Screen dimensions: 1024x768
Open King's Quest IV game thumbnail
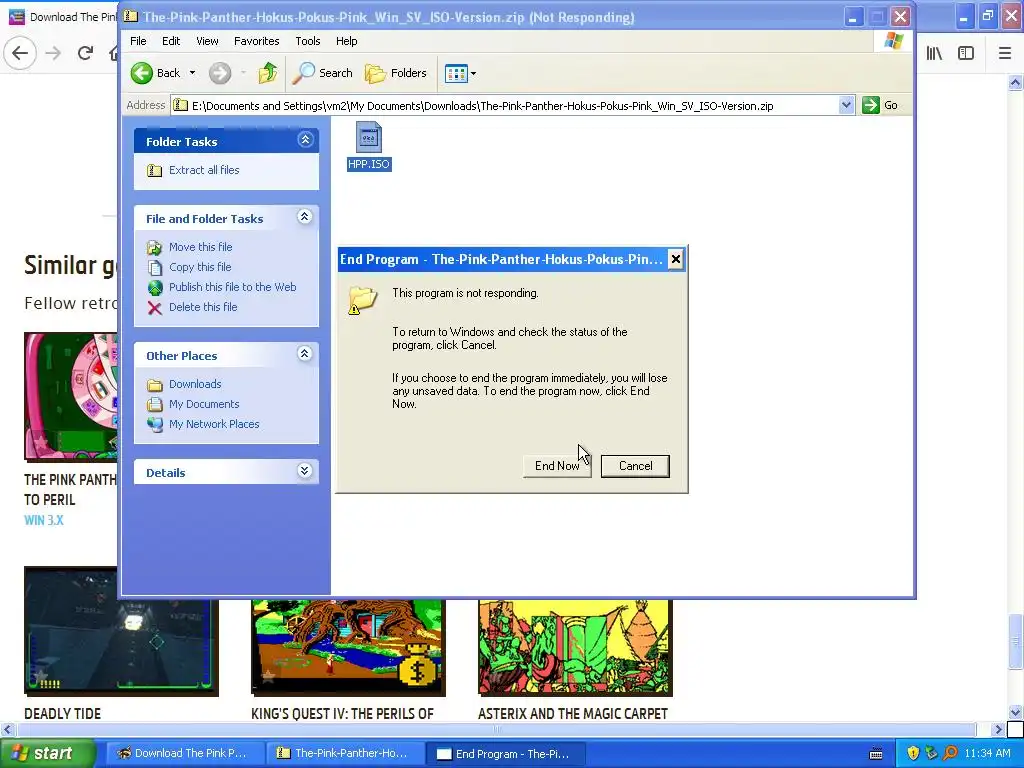click(x=348, y=647)
